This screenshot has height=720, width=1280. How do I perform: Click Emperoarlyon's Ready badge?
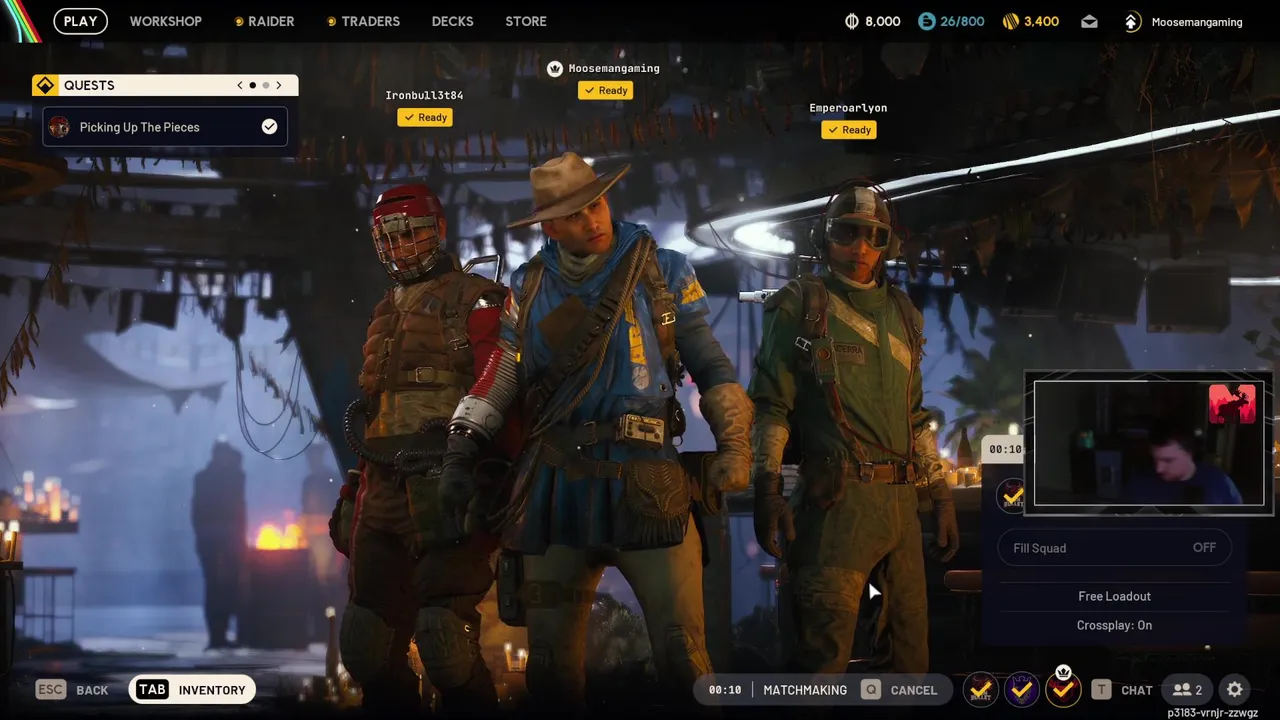[849, 129]
